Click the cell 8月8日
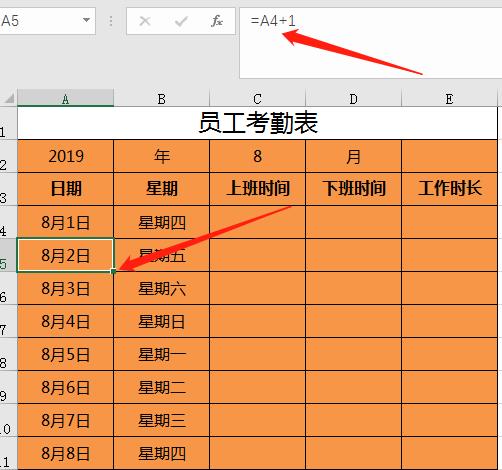This screenshot has height=470, width=502. [x=66, y=453]
